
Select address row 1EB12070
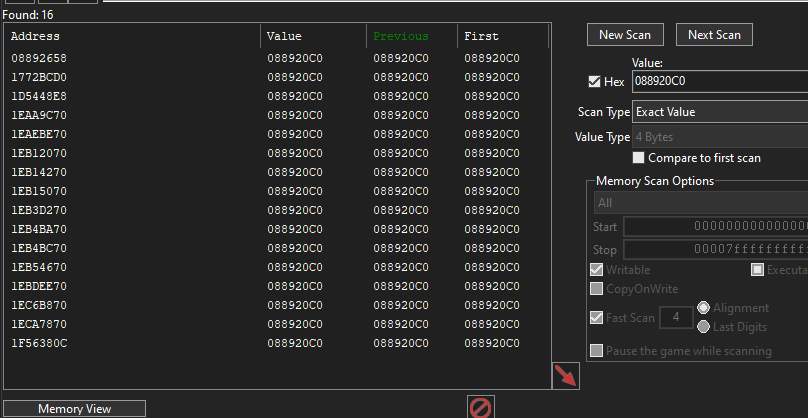pyautogui.click(x=277, y=153)
